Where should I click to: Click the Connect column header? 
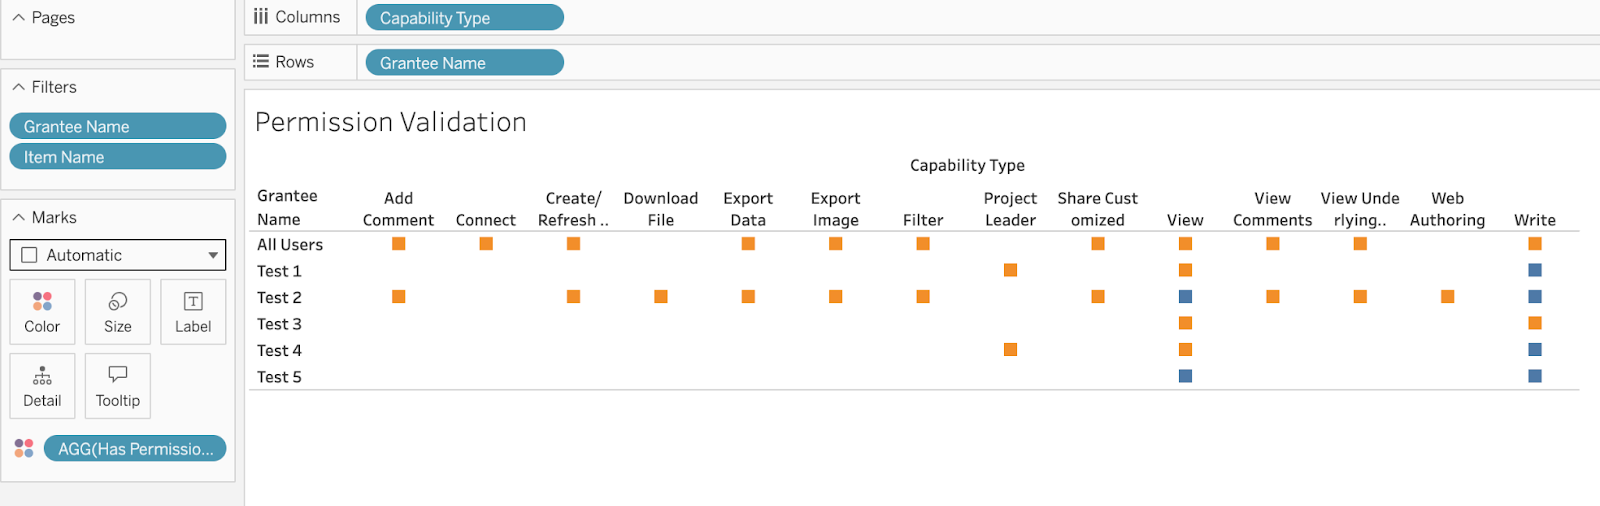486,220
